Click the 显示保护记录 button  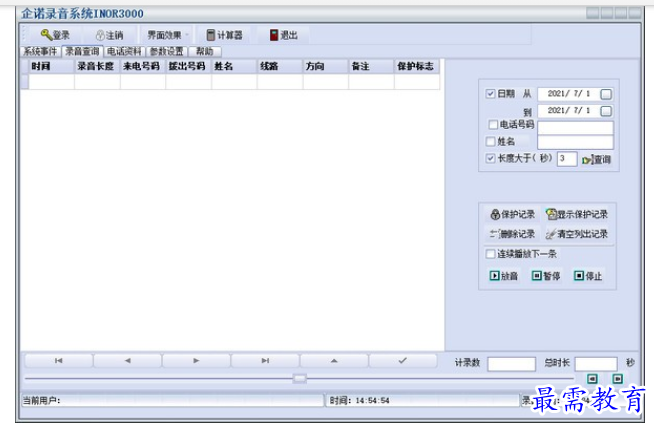577,214
